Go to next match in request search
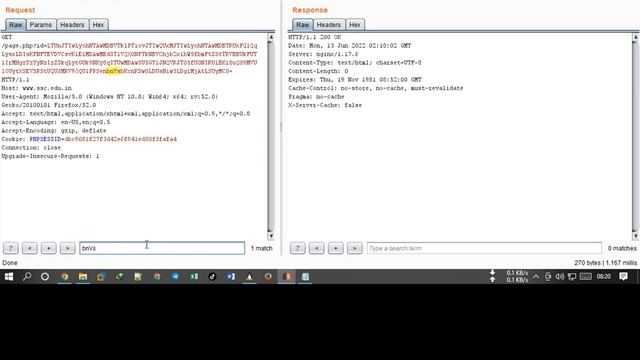 (68, 248)
